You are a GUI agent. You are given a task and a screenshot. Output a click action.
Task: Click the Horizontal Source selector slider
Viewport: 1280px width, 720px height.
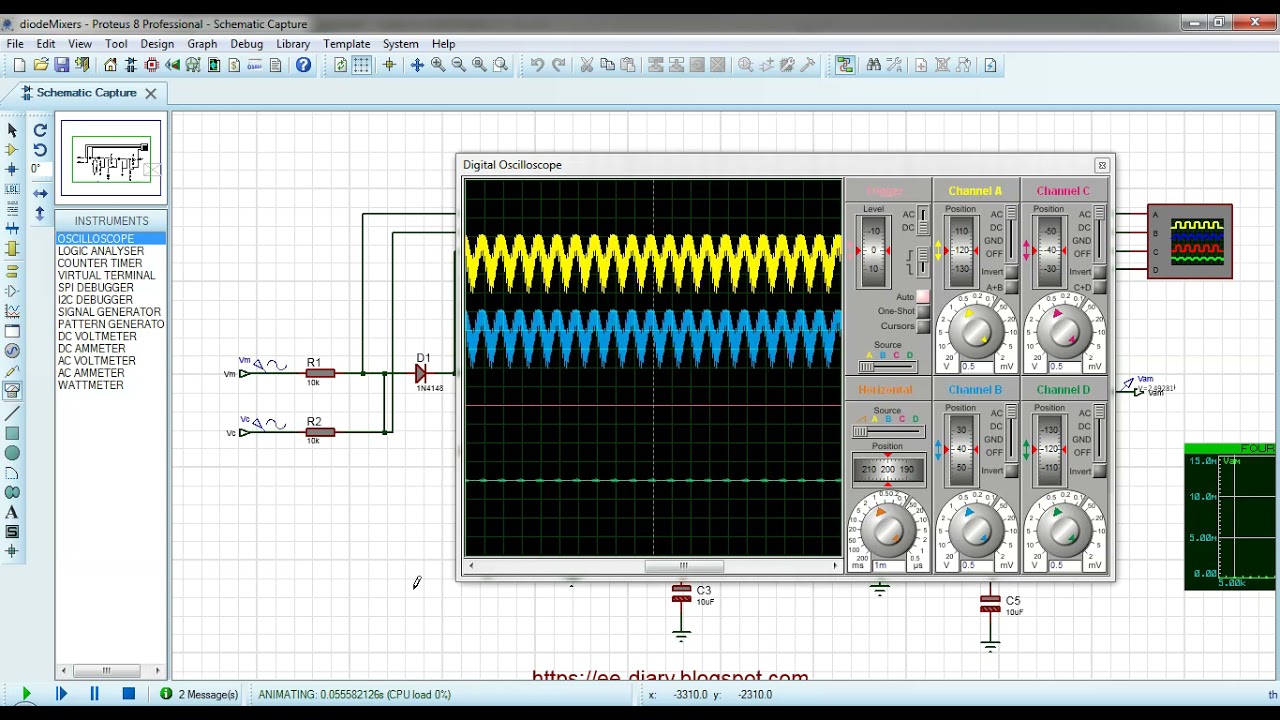[886, 432]
